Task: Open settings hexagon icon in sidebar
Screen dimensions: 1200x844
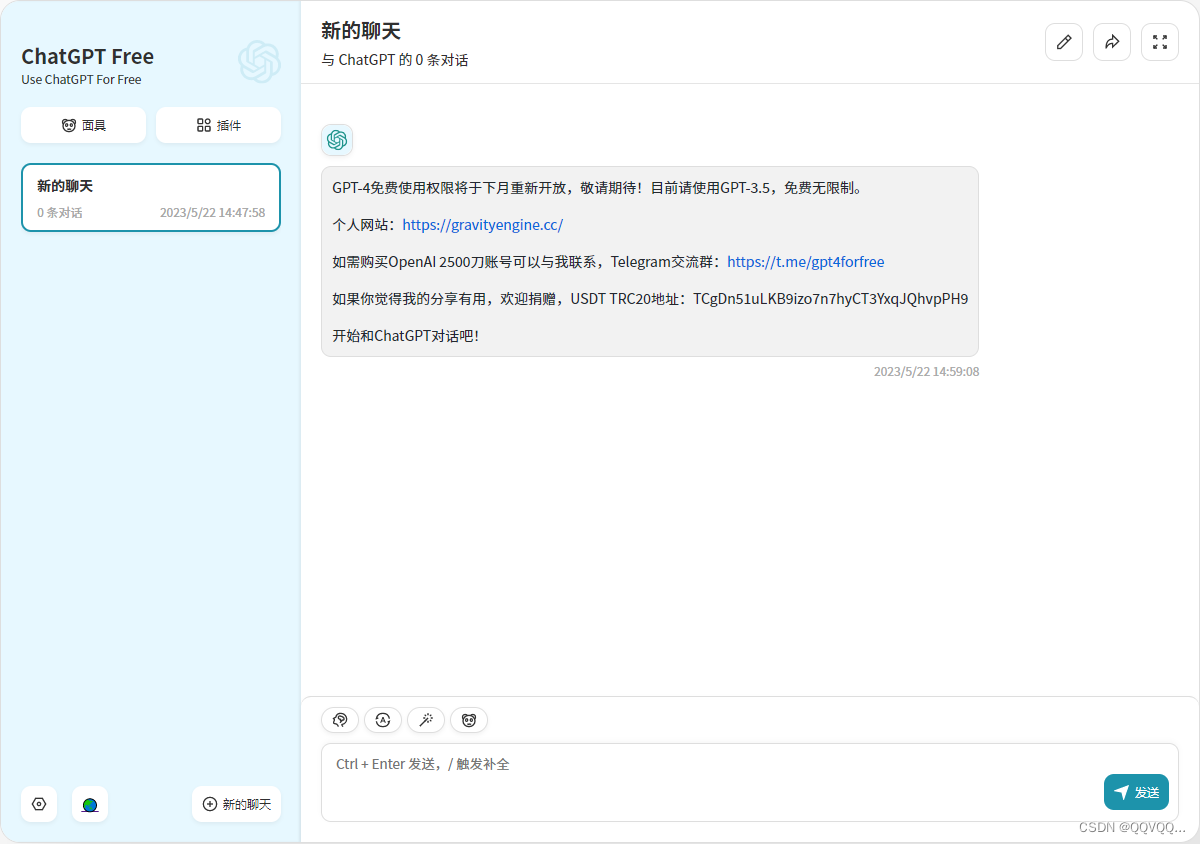Action: pos(39,804)
